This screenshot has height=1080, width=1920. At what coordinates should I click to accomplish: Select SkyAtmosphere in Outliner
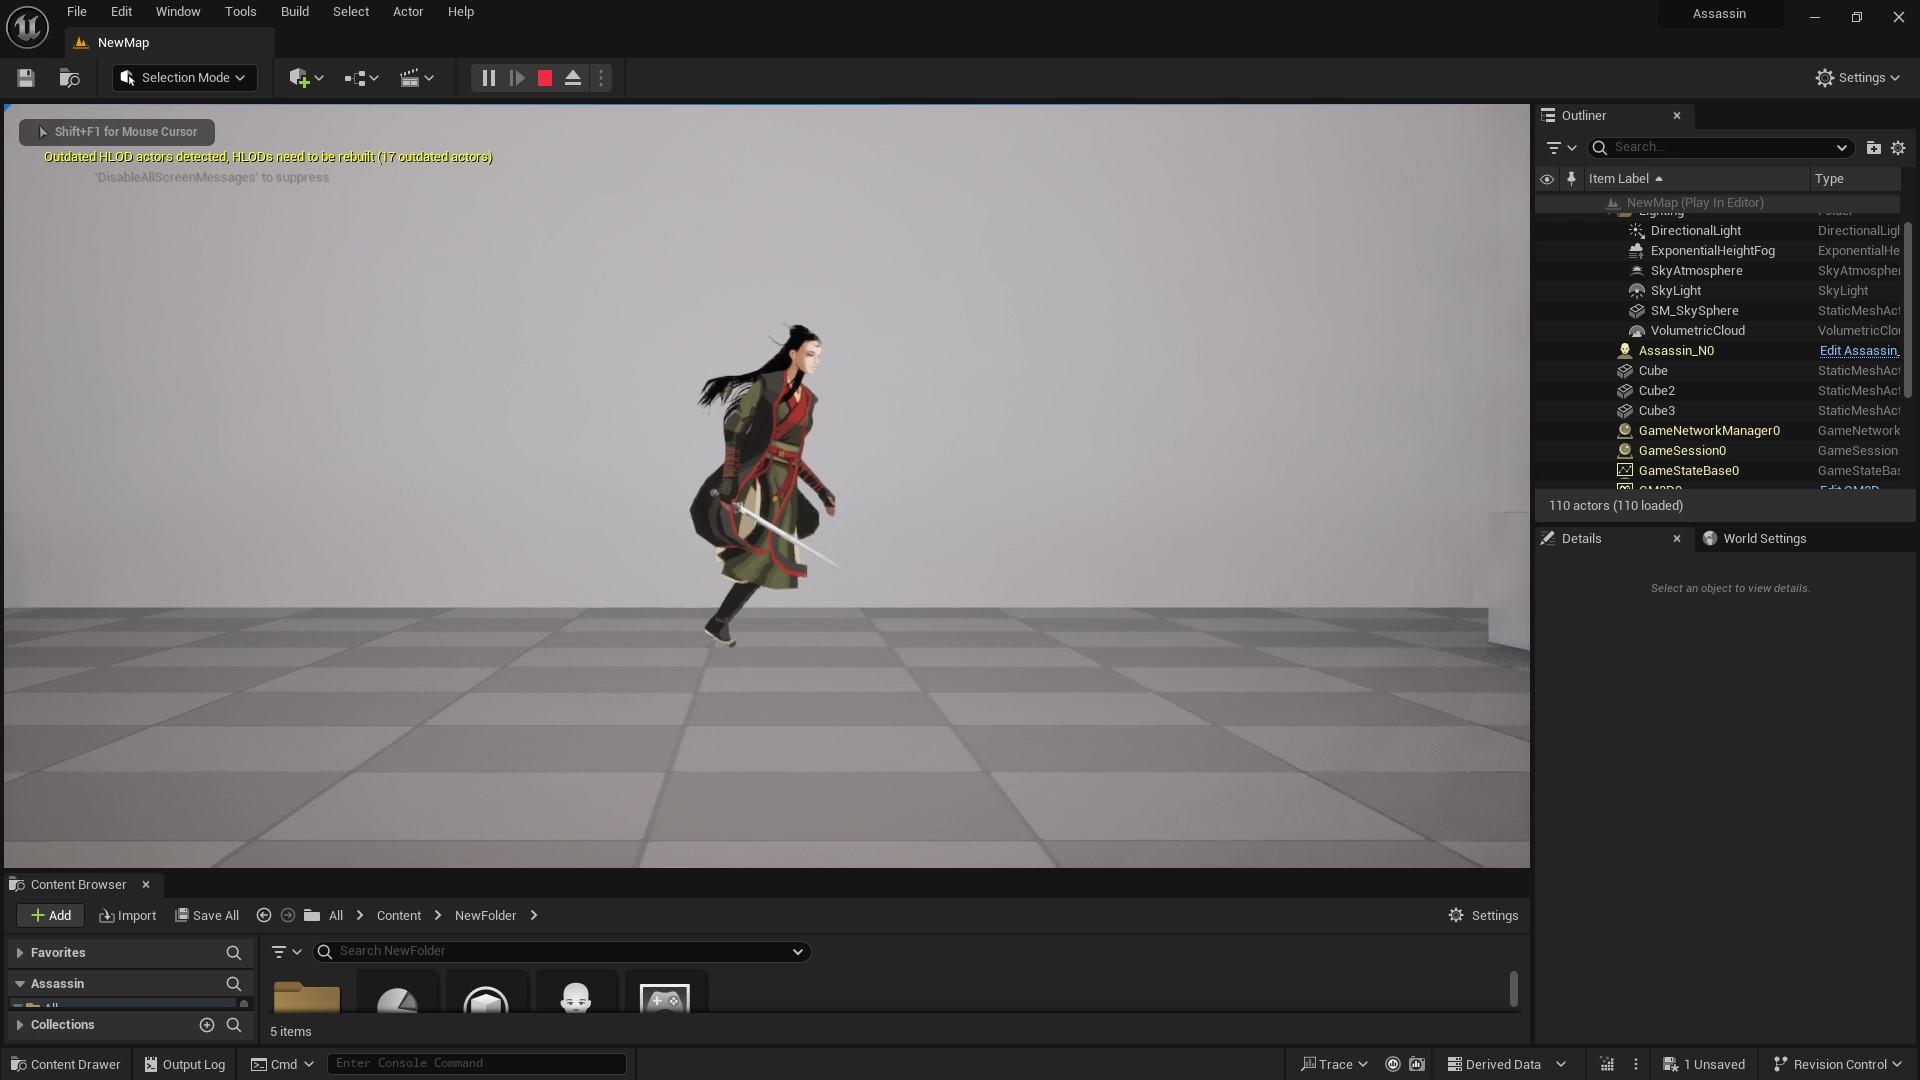1717,271
